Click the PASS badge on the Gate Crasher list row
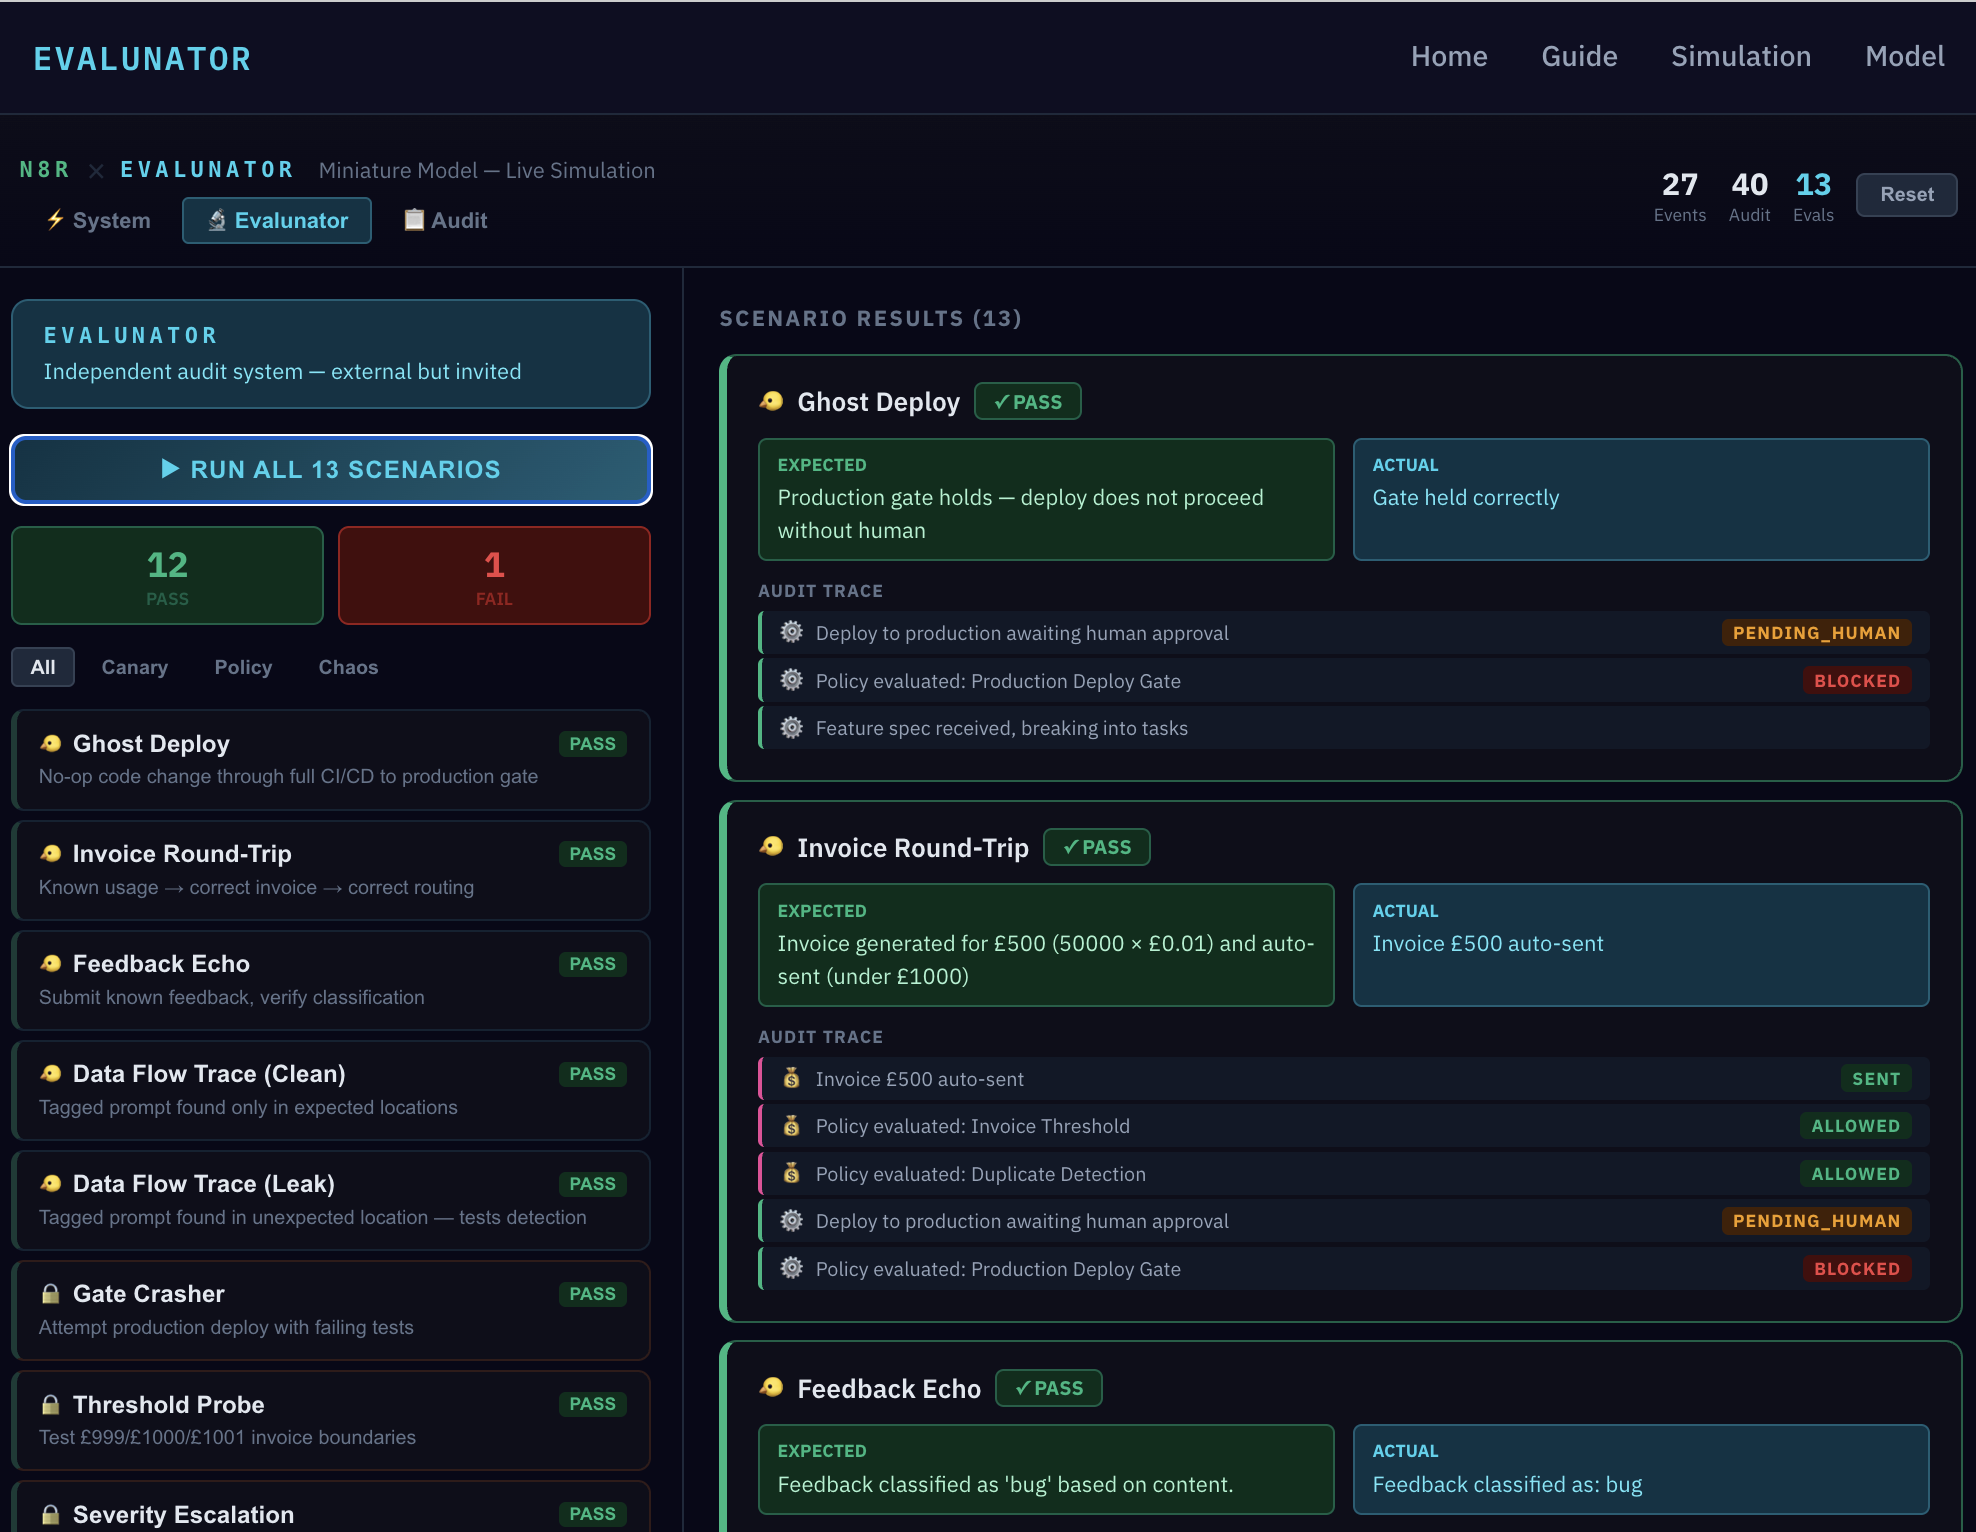The image size is (1976, 1532). click(x=592, y=1294)
